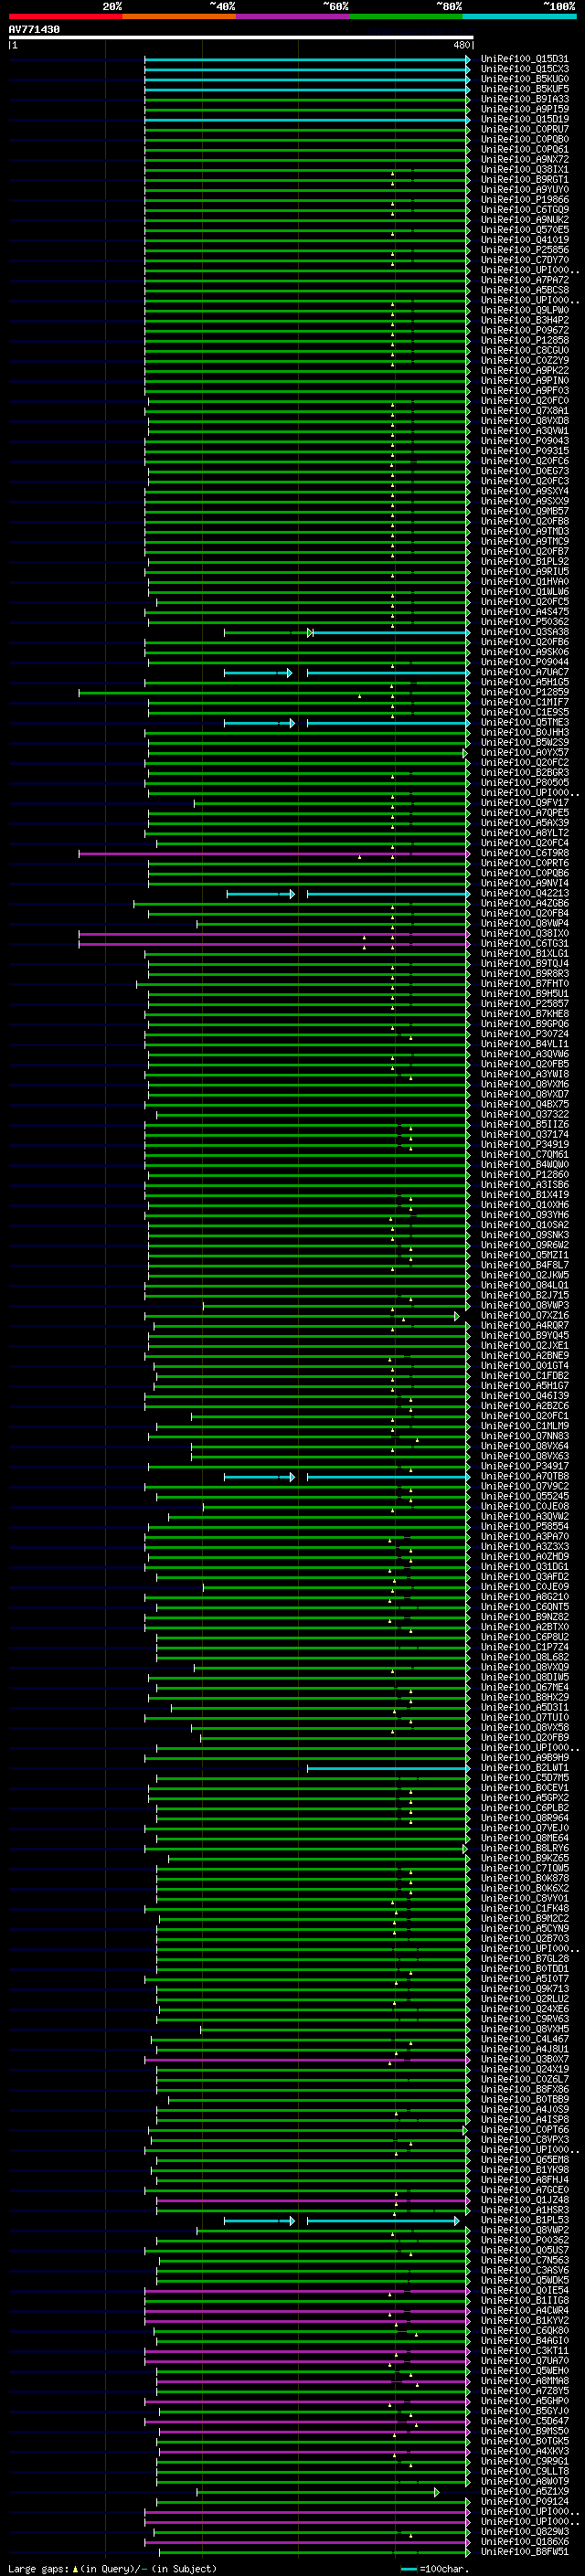The height and width of the screenshot is (2576, 585).
Task: Open hit UniRef100_A7UAC7
Action: pos(524,672)
